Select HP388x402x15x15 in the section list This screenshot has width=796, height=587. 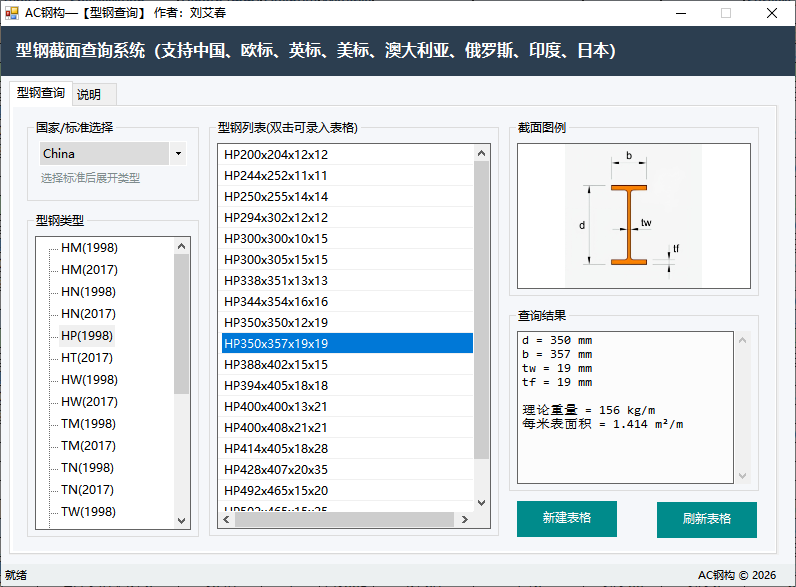point(347,365)
